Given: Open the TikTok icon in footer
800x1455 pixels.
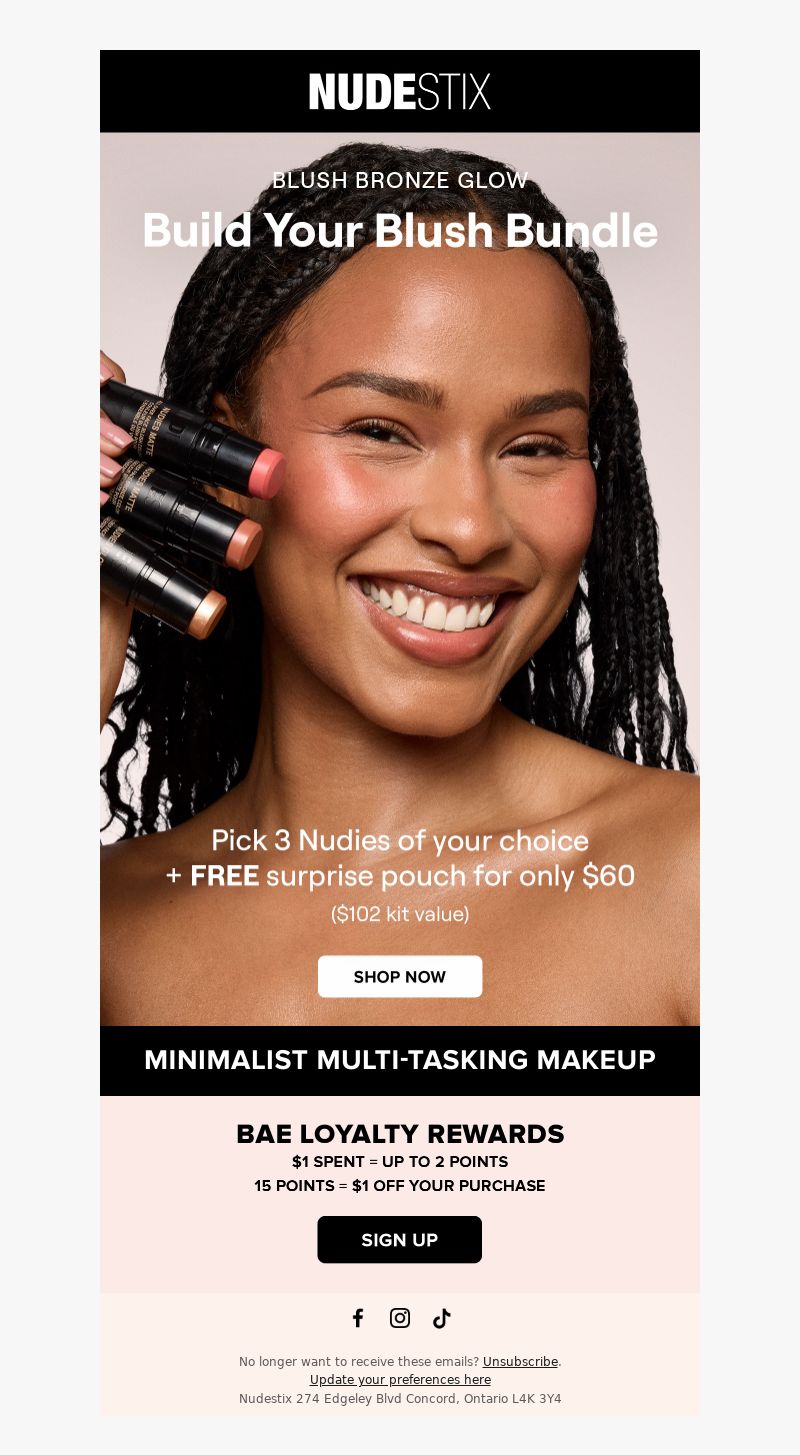Looking at the screenshot, I should tap(442, 1318).
